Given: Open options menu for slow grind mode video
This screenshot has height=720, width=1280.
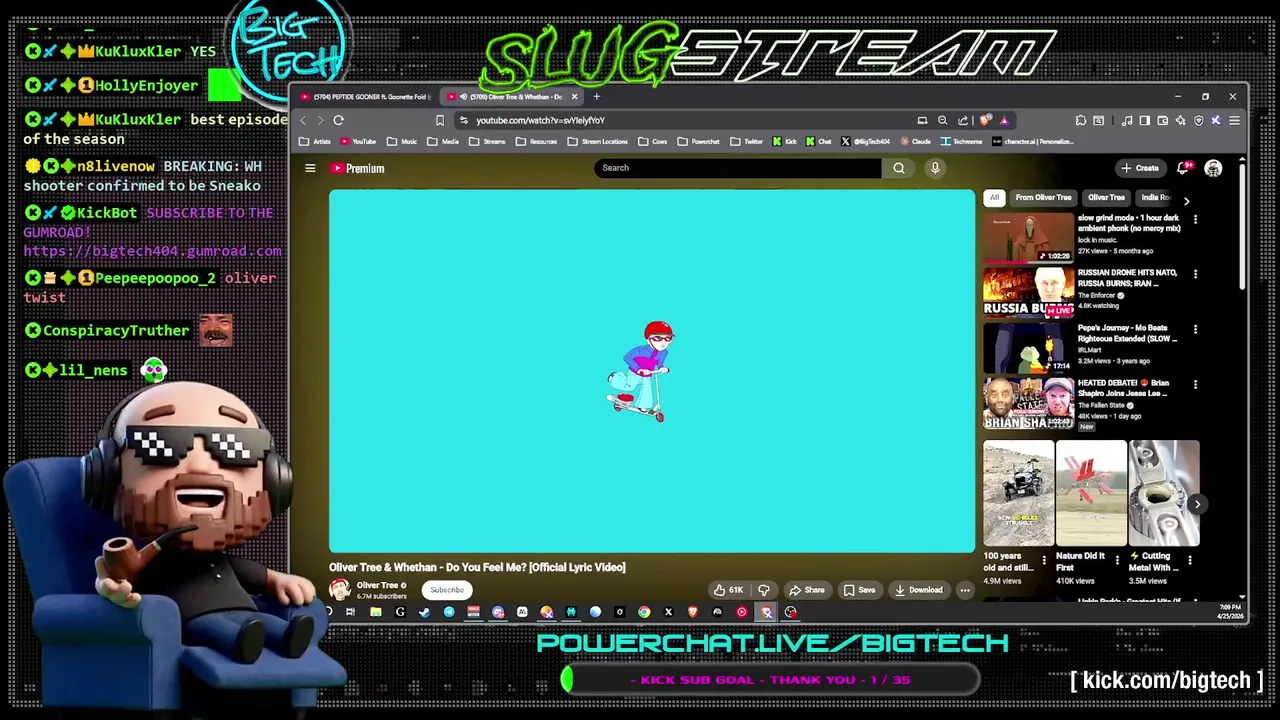Looking at the screenshot, I should coord(1195,219).
